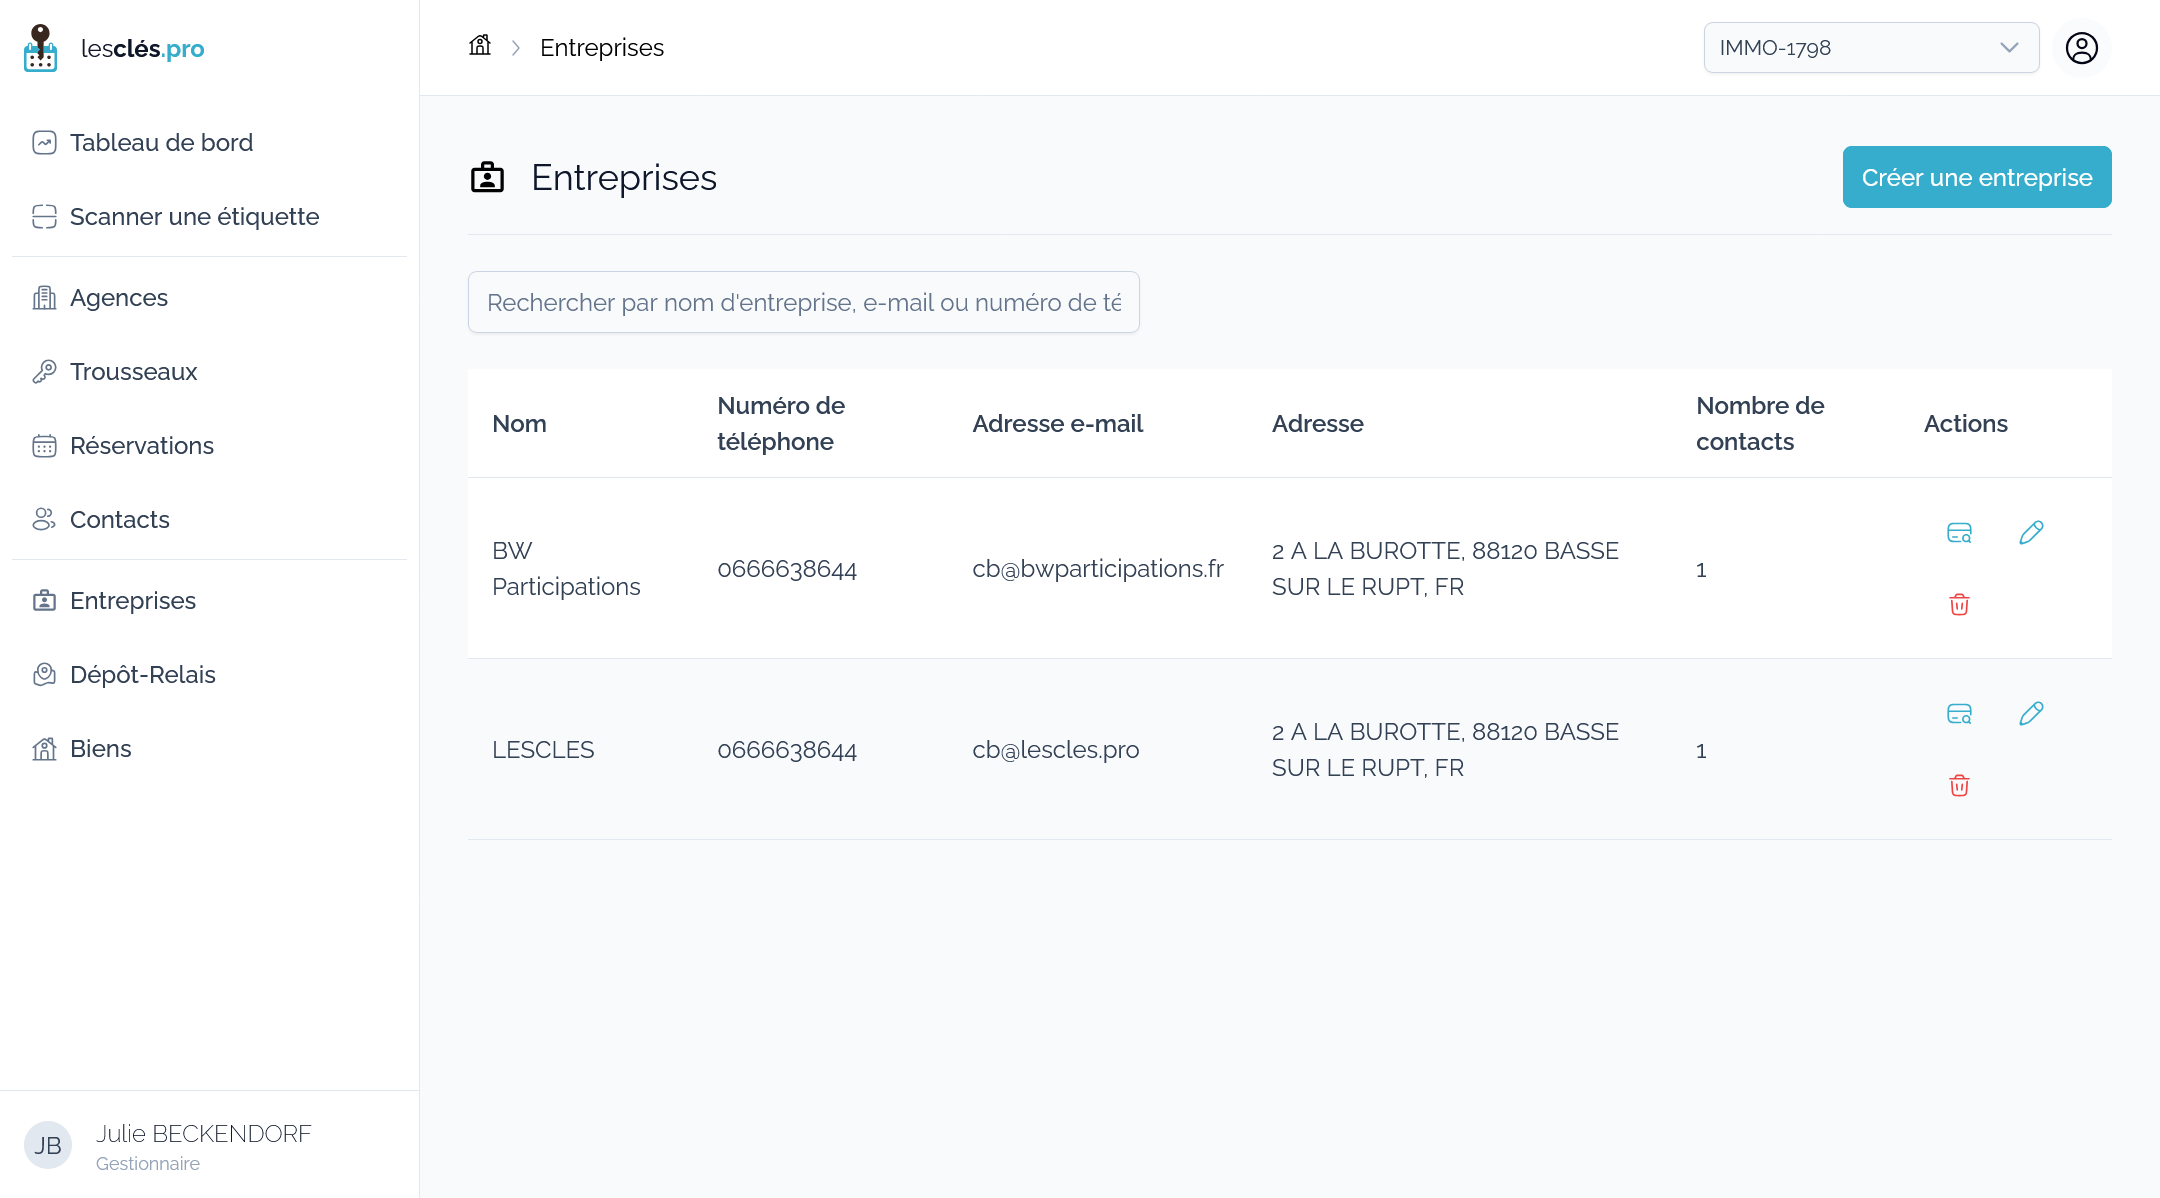Viewport: 2160px width, 1198px height.
Task: Click the JB user avatar
Action: pyautogui.click(x=48, y=1145)
